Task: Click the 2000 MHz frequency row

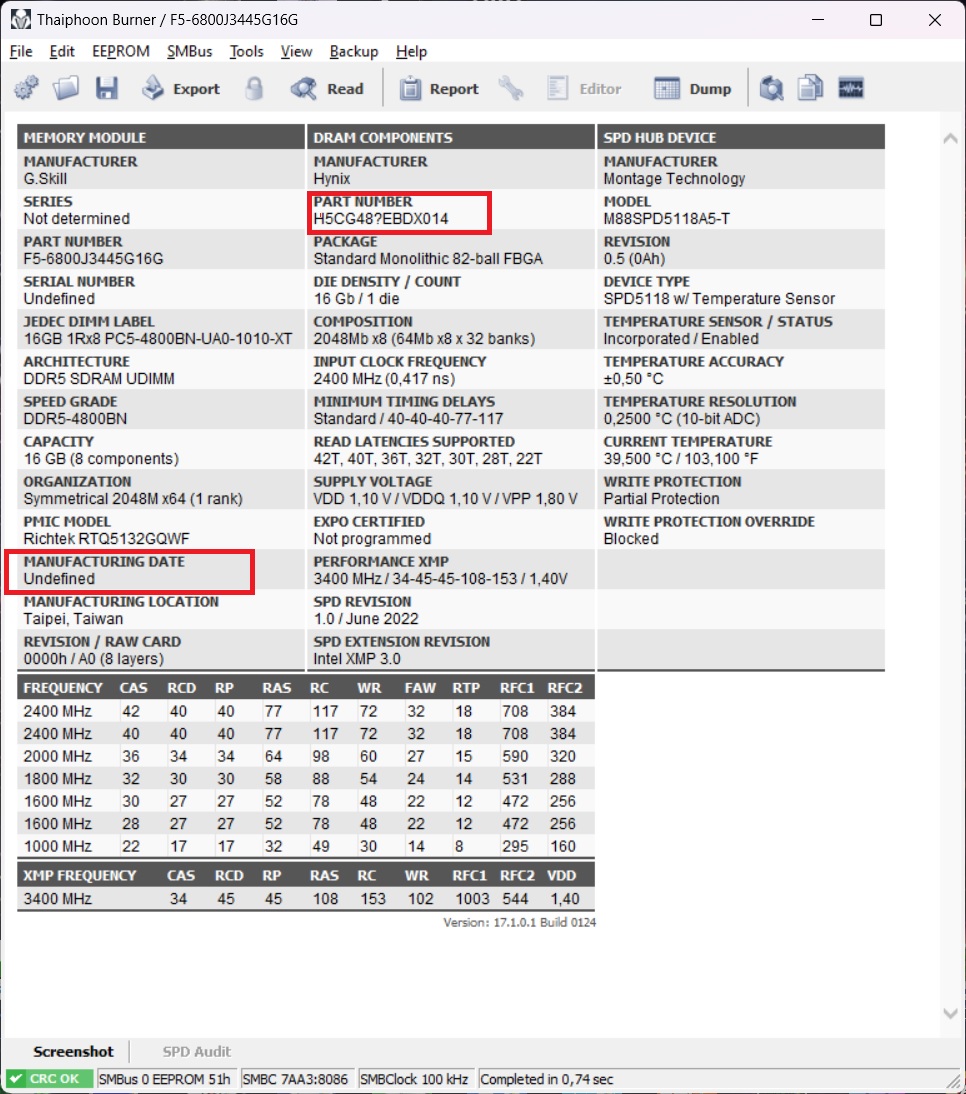Action: point(306,756)
